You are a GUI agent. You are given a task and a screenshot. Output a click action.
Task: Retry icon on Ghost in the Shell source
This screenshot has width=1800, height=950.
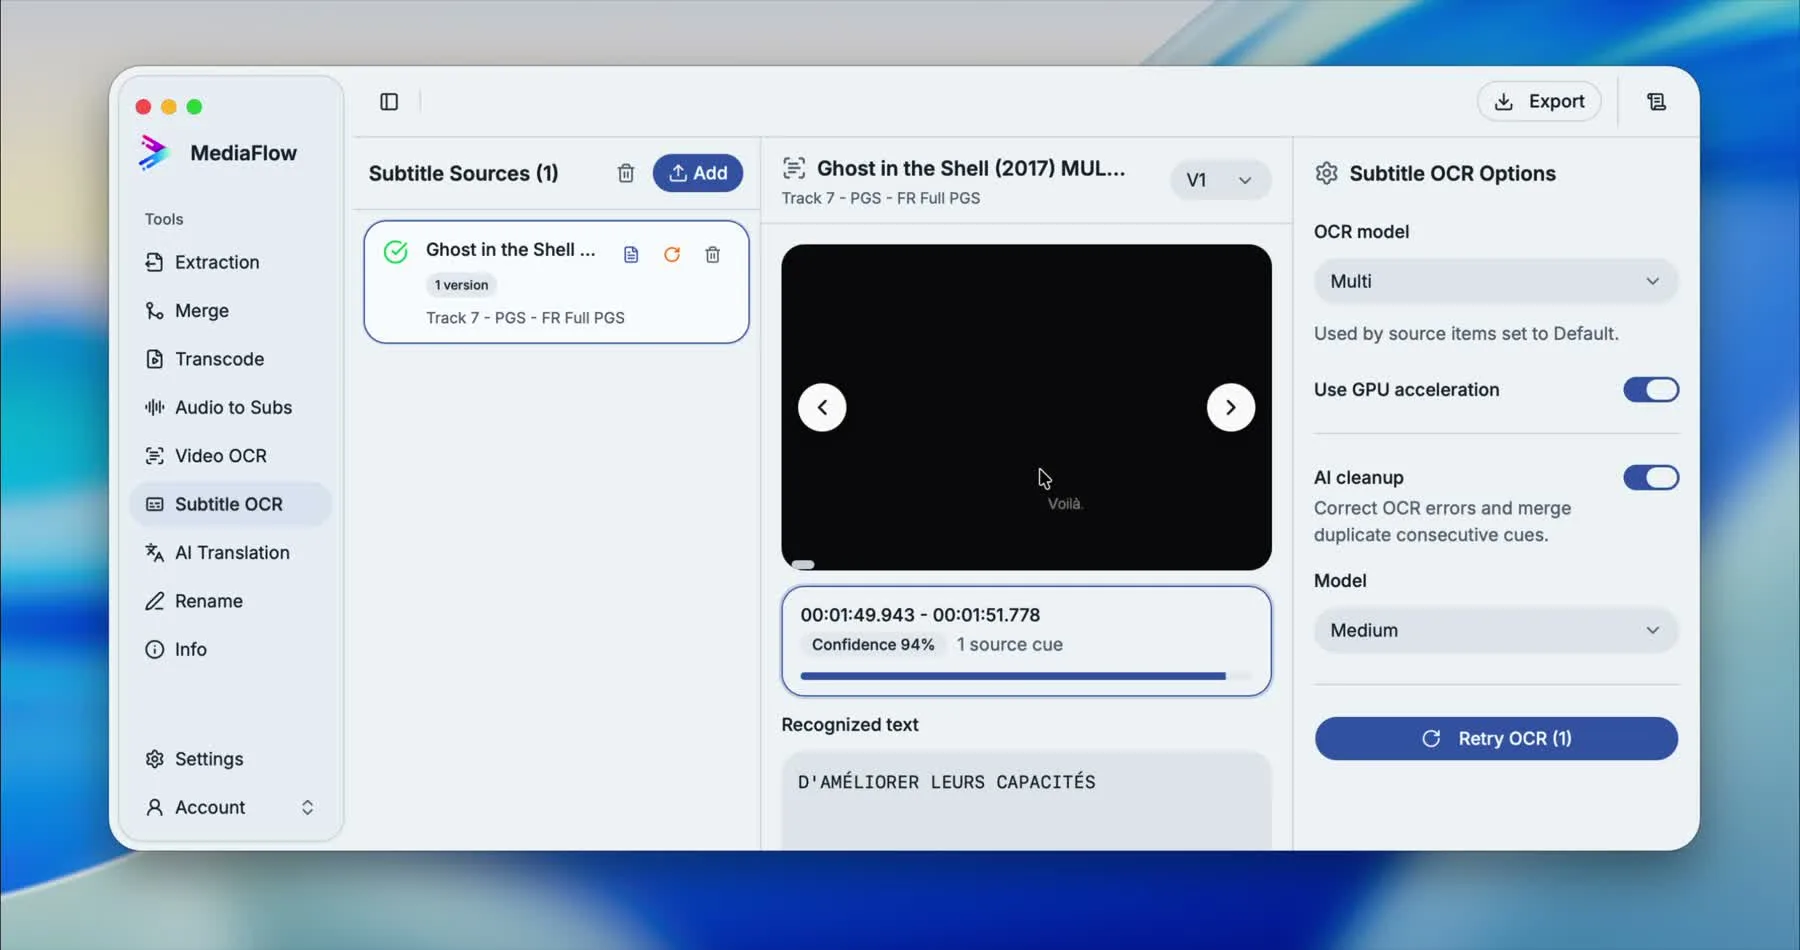pos(672,255)
